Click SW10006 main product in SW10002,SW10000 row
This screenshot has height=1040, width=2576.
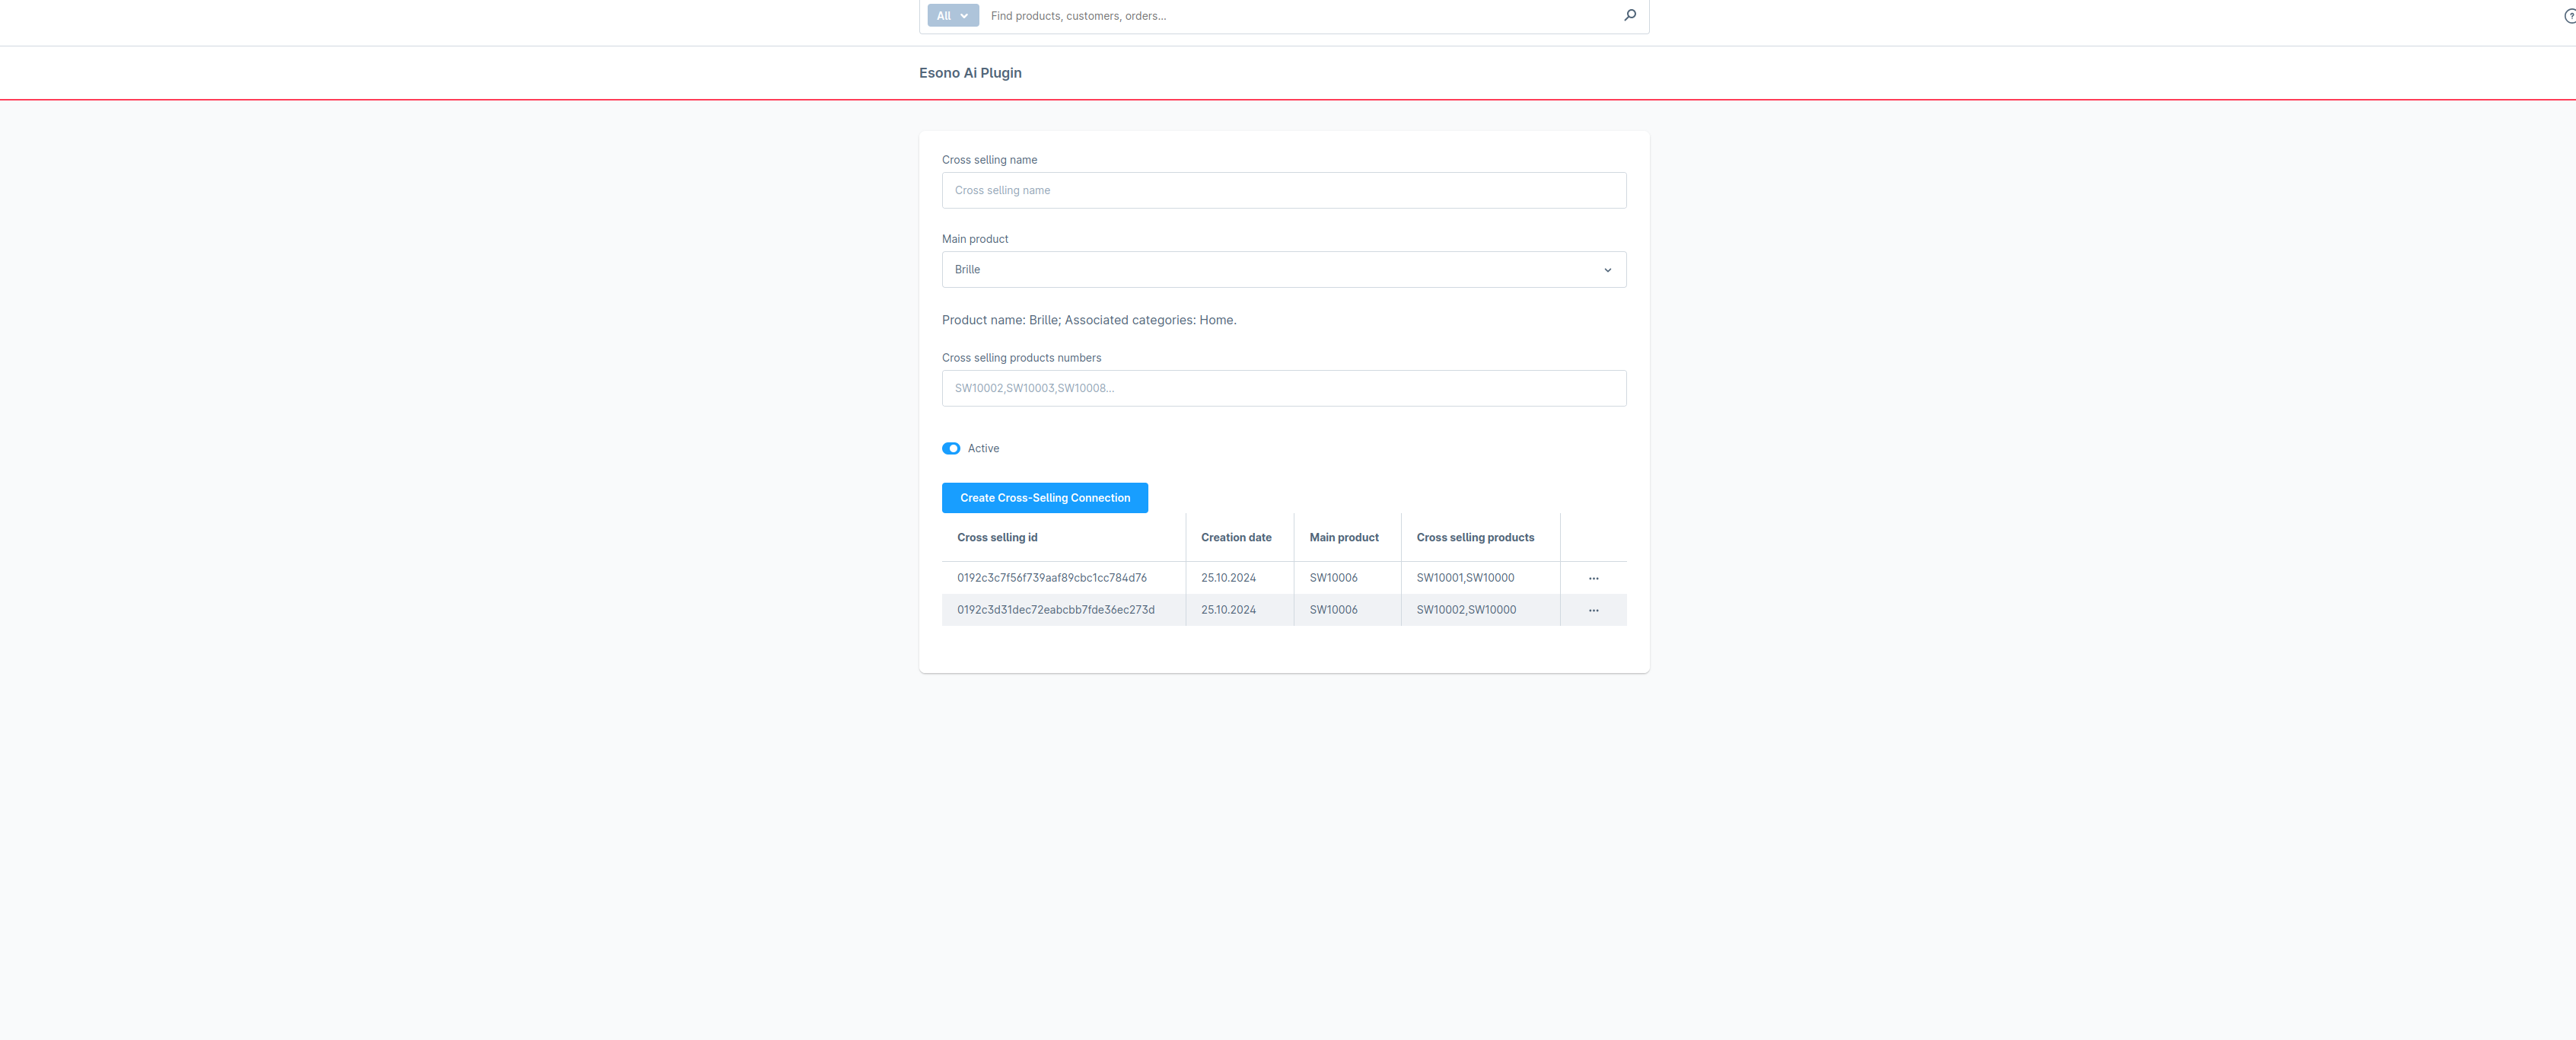point(1333,610)
